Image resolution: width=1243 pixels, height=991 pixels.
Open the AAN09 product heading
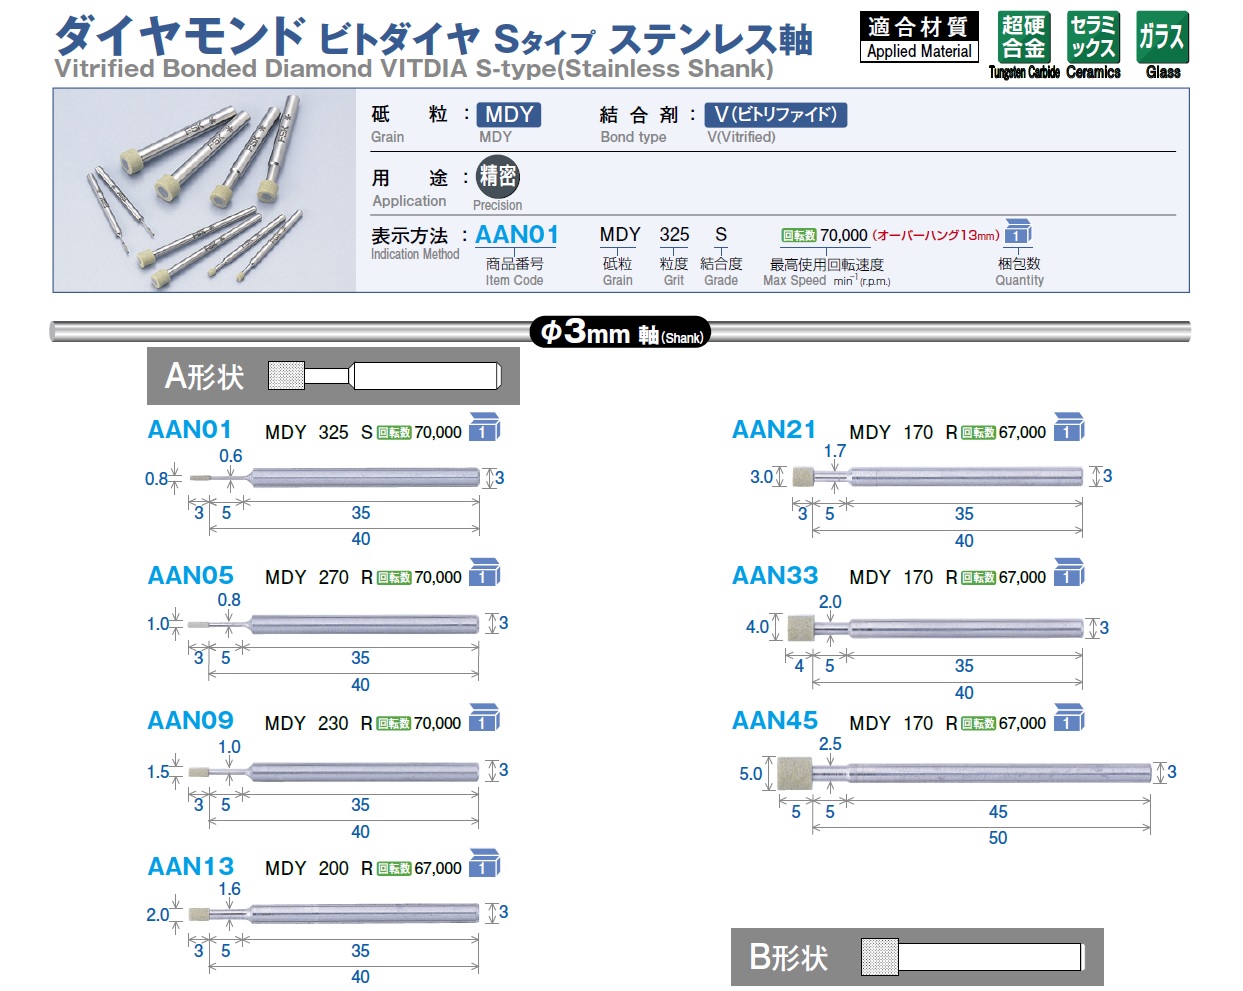click(190, 721)
